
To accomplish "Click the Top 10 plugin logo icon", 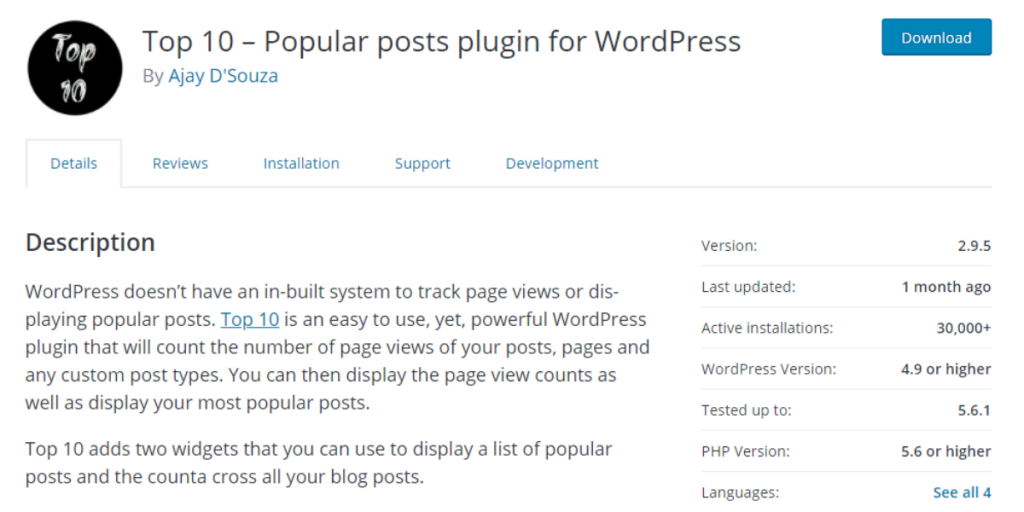I will pos(74,68).
